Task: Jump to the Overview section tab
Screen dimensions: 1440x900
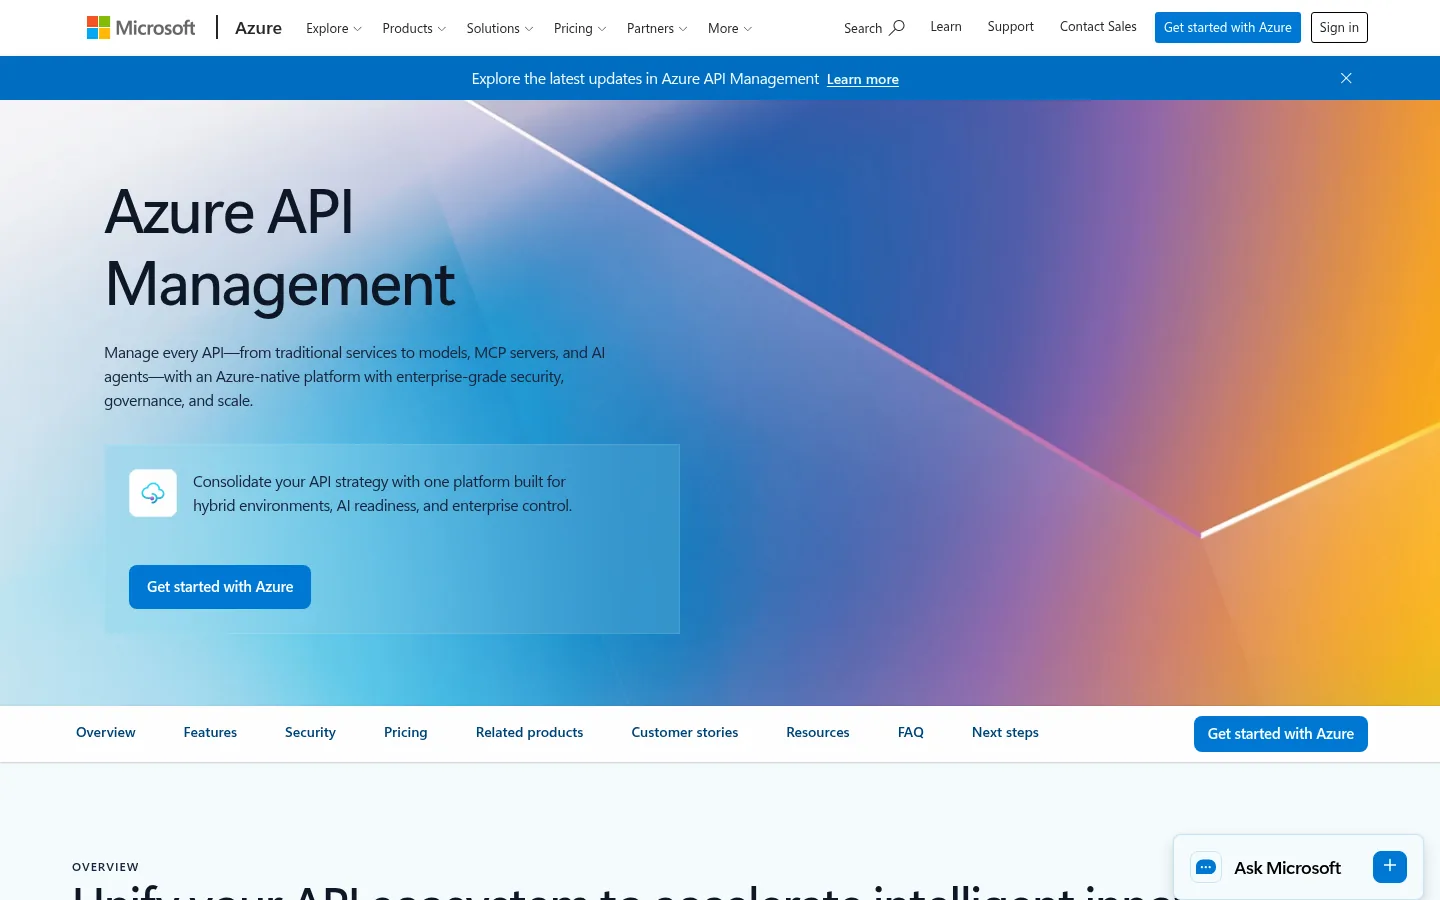Action: [x=106, y=732]
